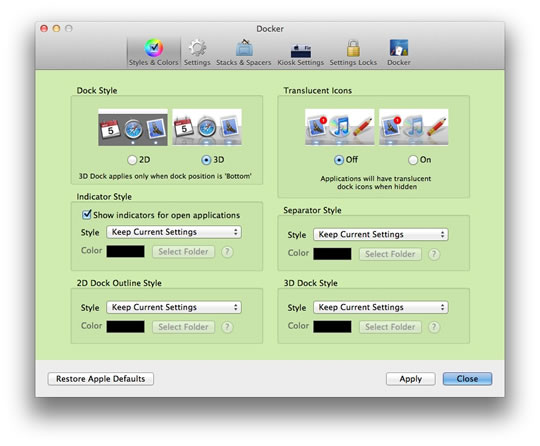
Task: Open 2D Dock Outline Style dropdown
Action: click(x=174, y=307)
